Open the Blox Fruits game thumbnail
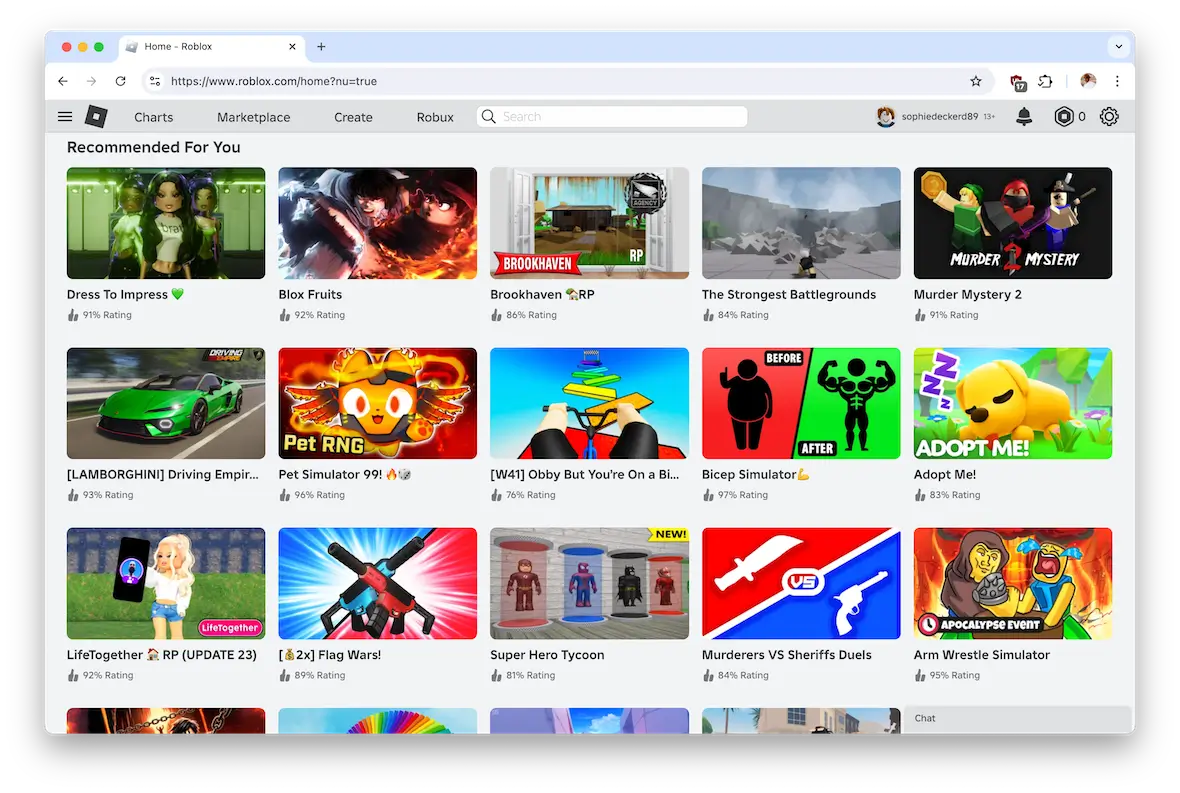This screenshot has height=793, width=1180. [x=377, y=223]
